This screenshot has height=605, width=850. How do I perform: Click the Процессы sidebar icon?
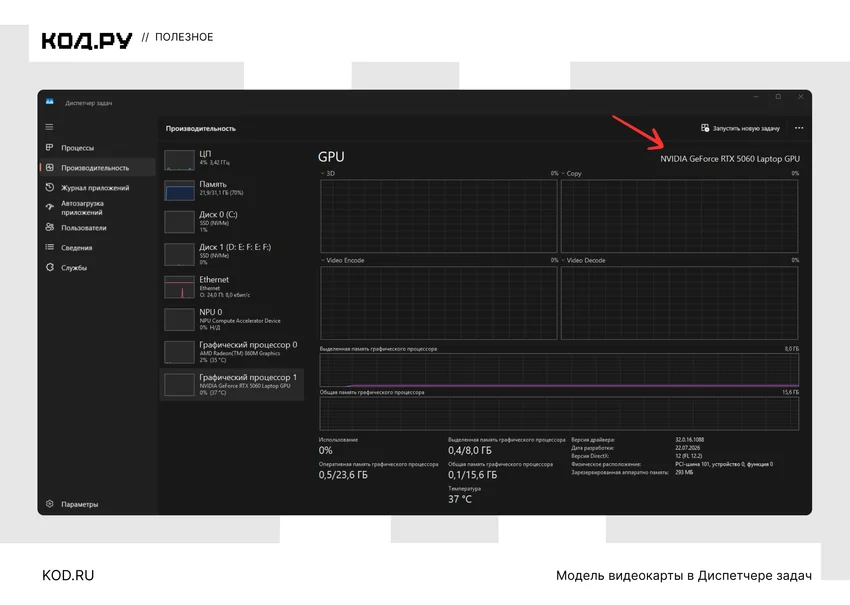tap(49, 147)
